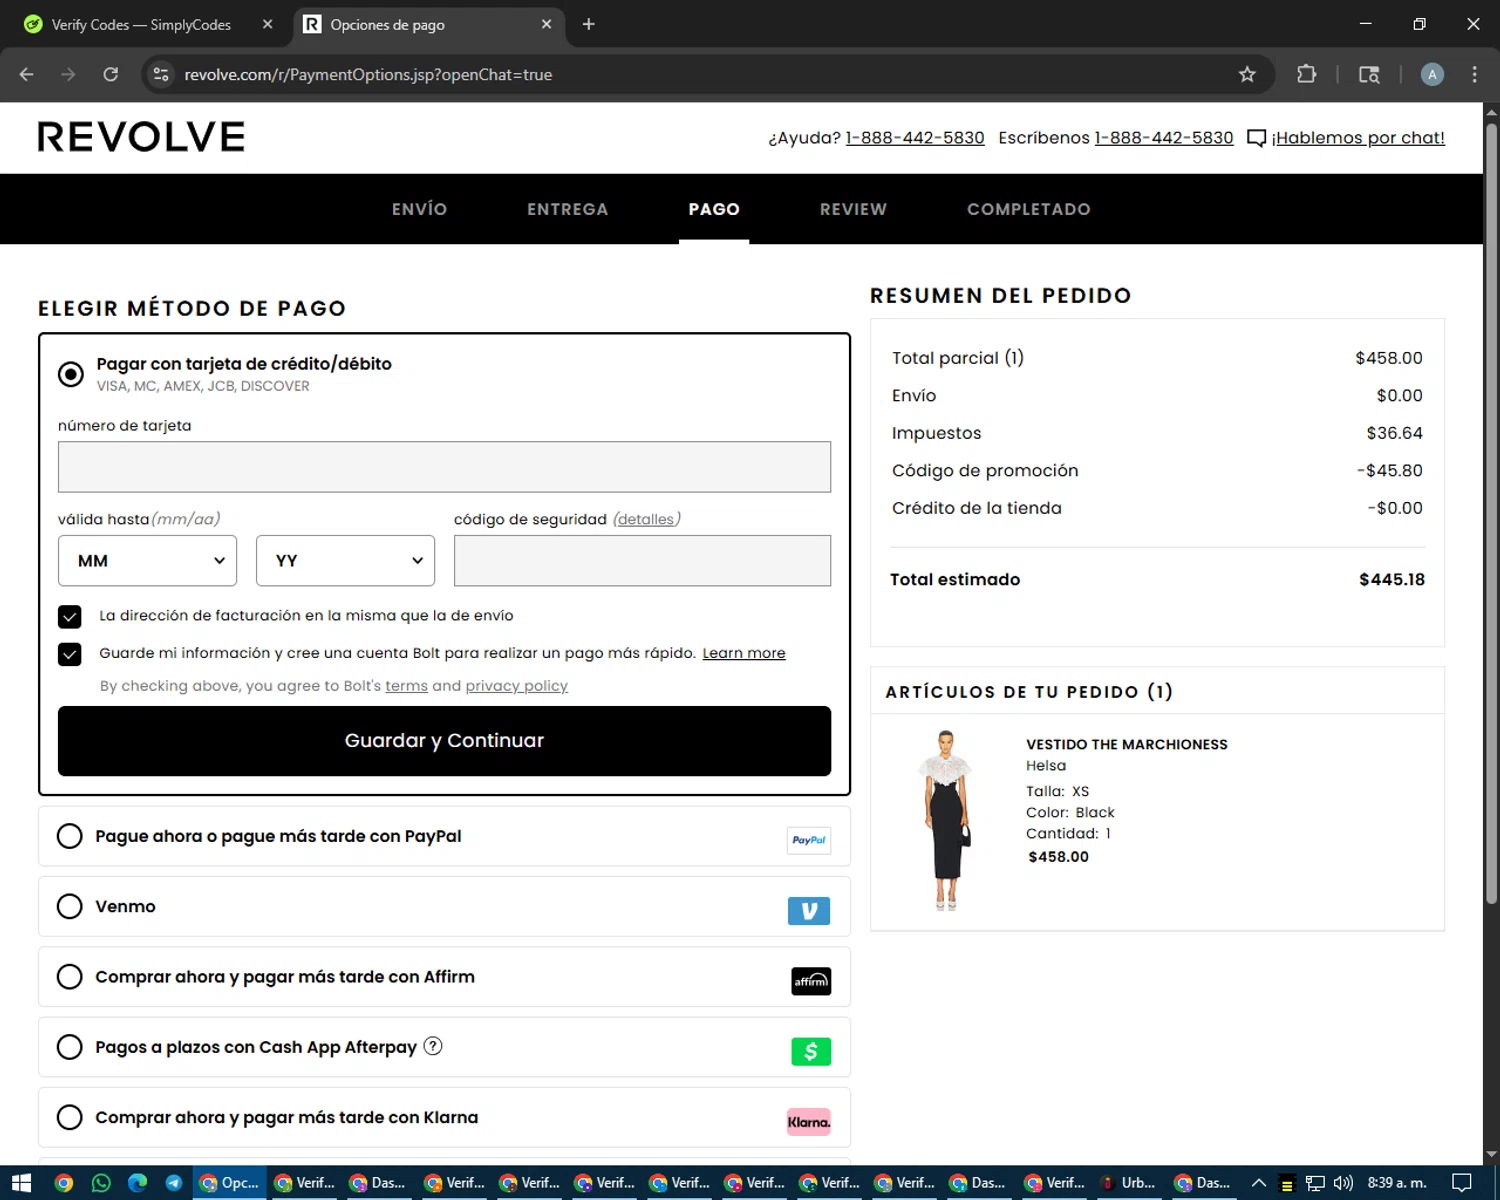Image resolution: width=1500 pixels, height=1200 pixels.
Task: Open Telegram from the taskbar
Action: coord(174,1183)
